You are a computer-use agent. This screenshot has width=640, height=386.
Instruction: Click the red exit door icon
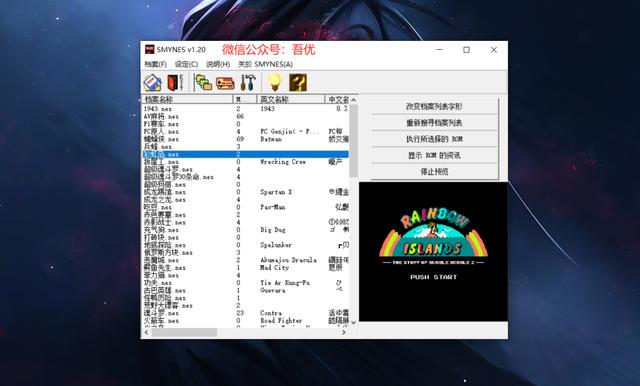[x=175, y=83]
